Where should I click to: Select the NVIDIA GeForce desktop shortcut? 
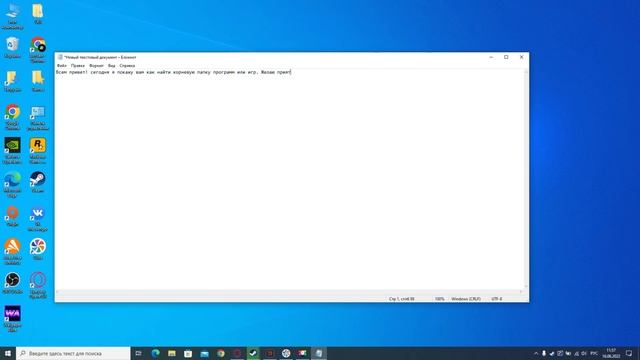click(13, 151)
